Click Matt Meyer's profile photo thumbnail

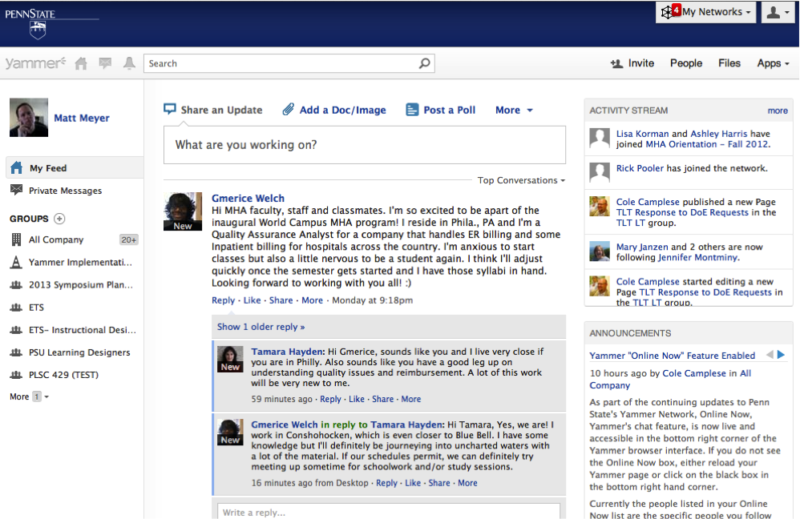click(x=28, y=117)
